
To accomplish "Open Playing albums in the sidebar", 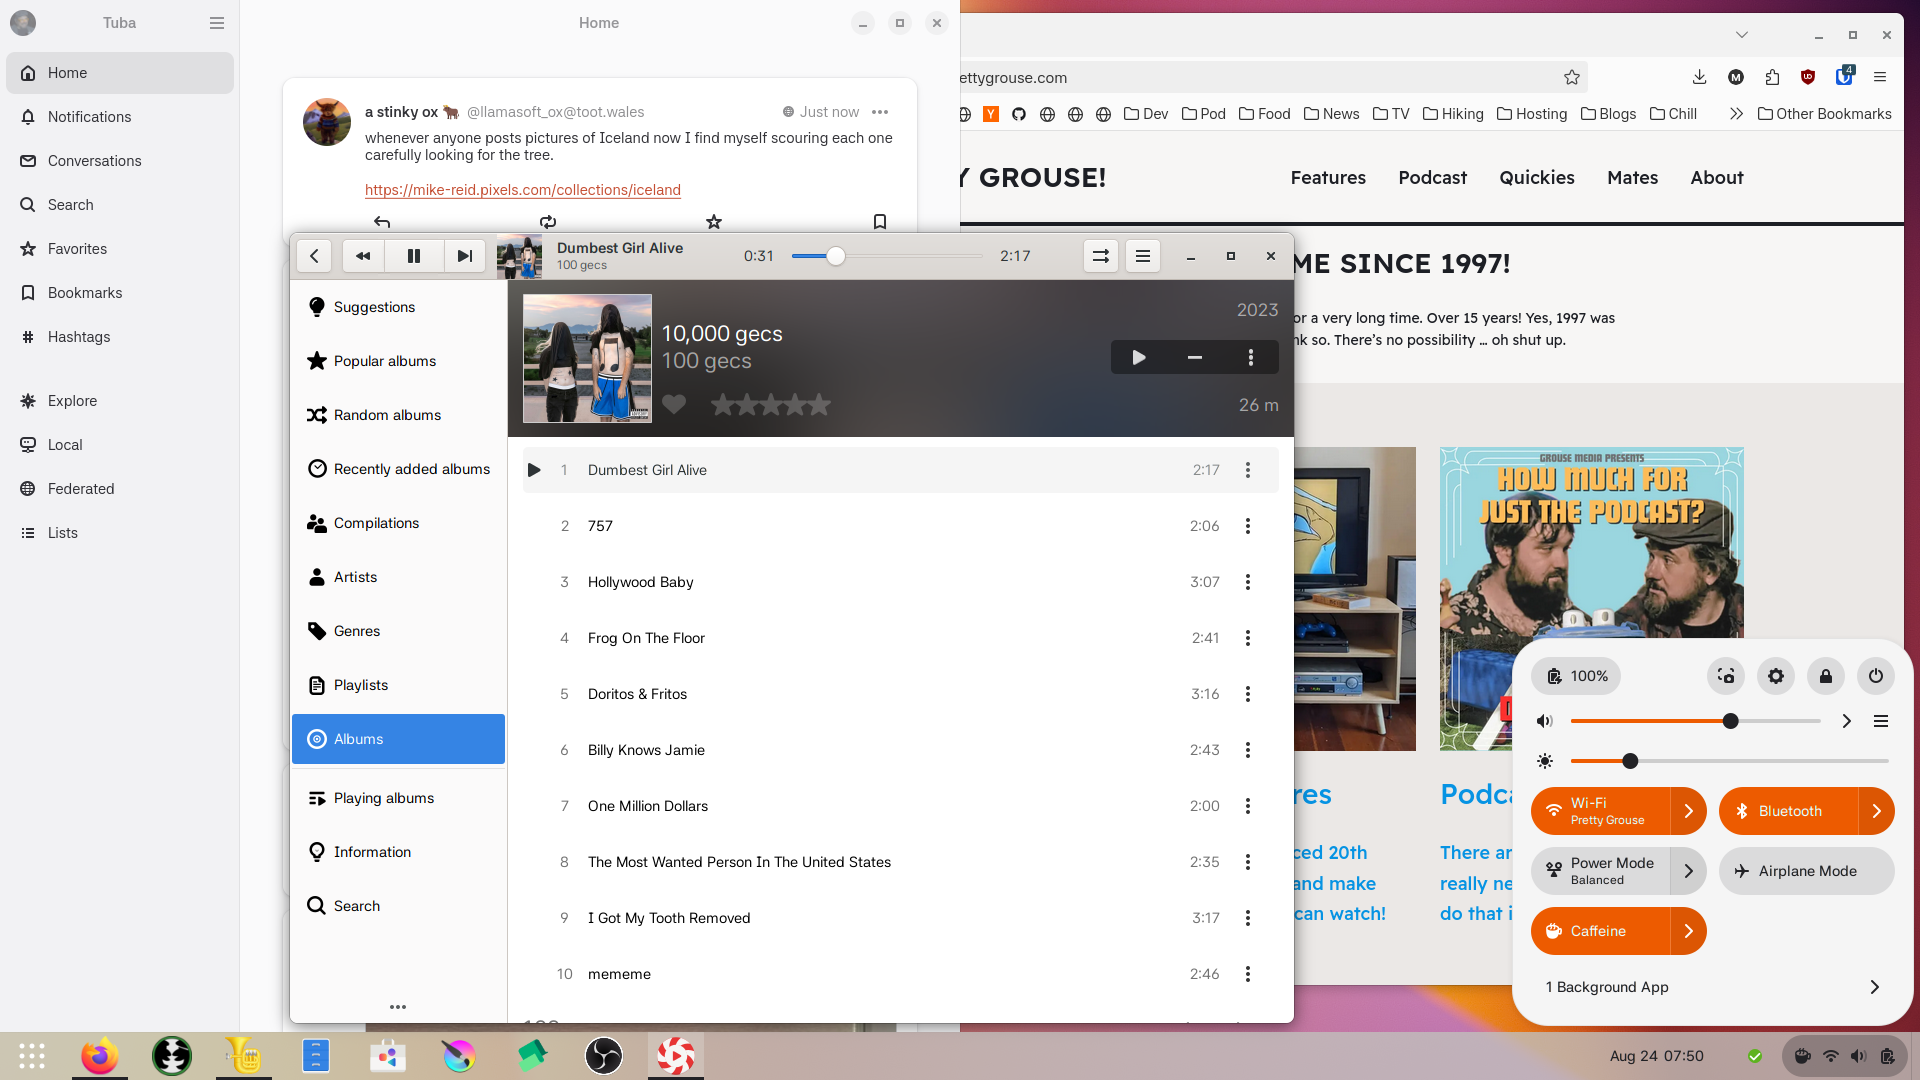I will (x=398, y=798).
